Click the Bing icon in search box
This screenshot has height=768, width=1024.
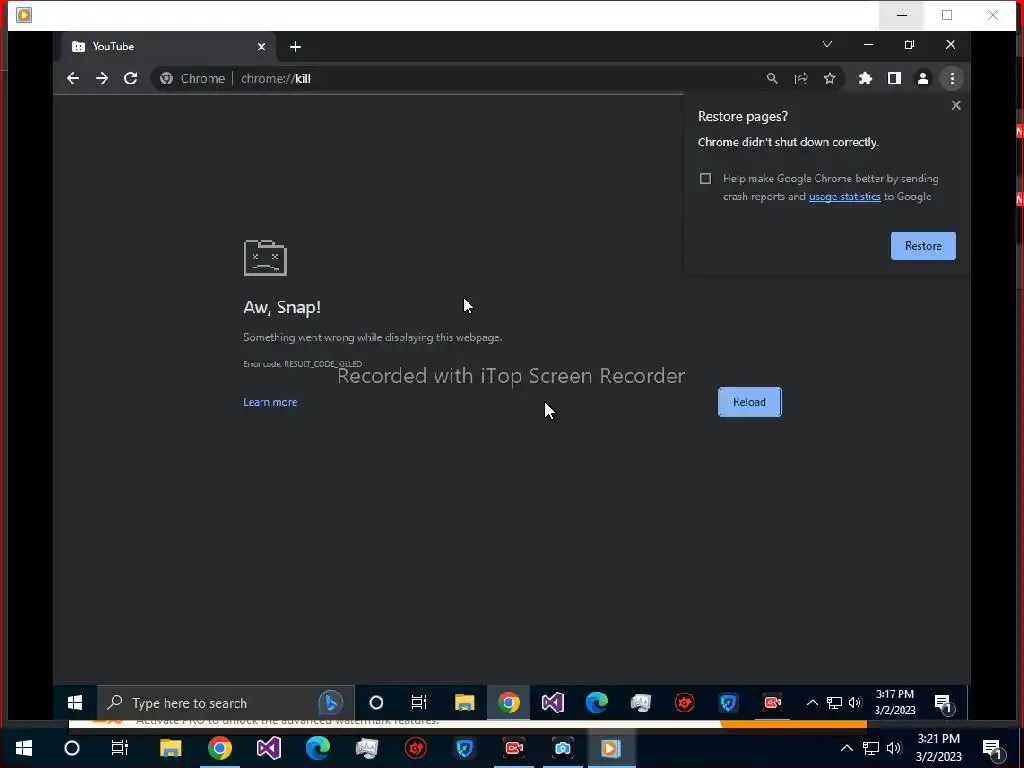tap(330, 703)
